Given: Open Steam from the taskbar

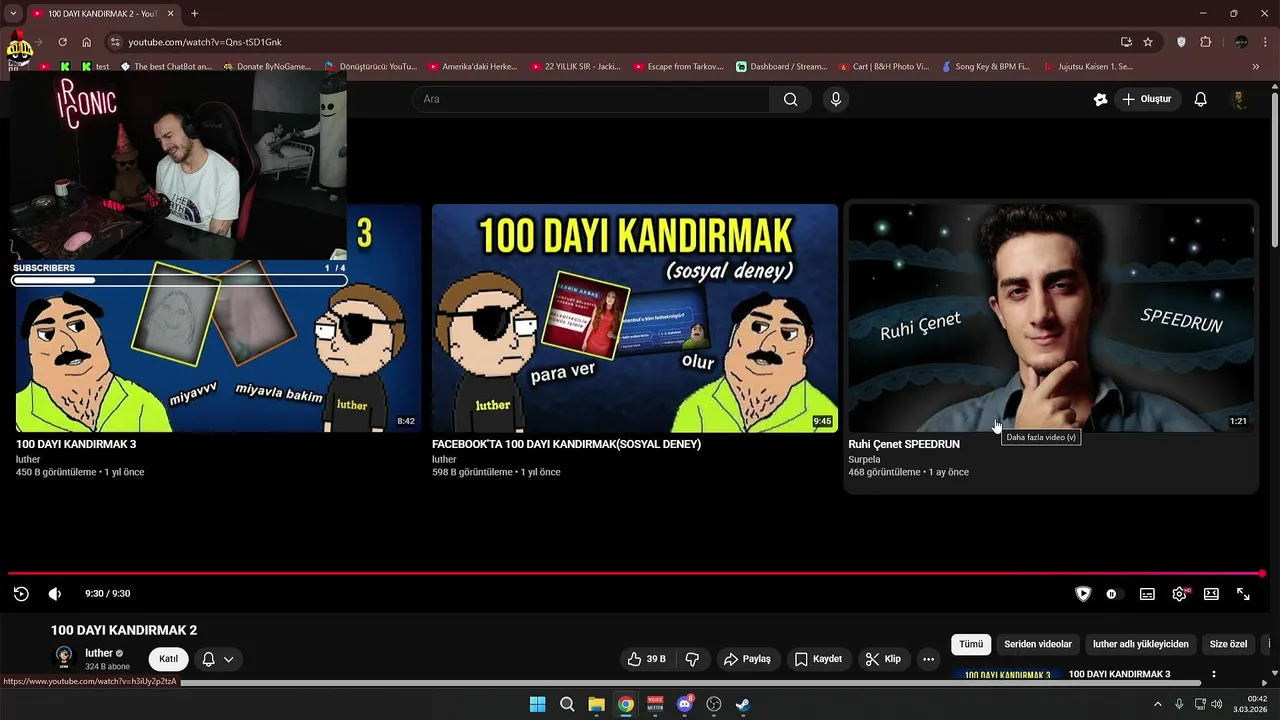Looking at the screenshot, I should (743, 704).
